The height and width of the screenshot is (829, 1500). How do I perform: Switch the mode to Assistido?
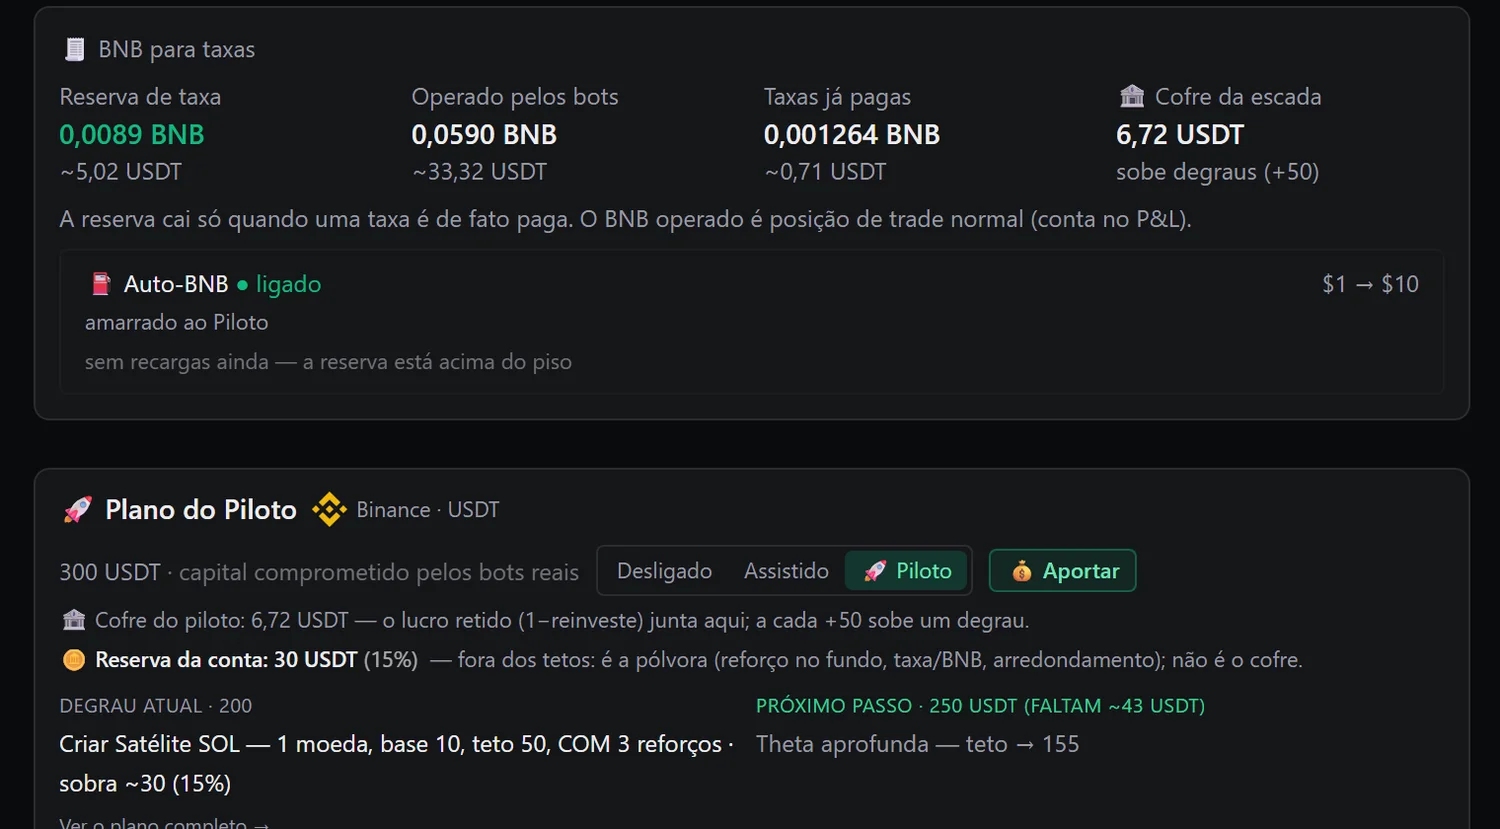pos(786,571)
